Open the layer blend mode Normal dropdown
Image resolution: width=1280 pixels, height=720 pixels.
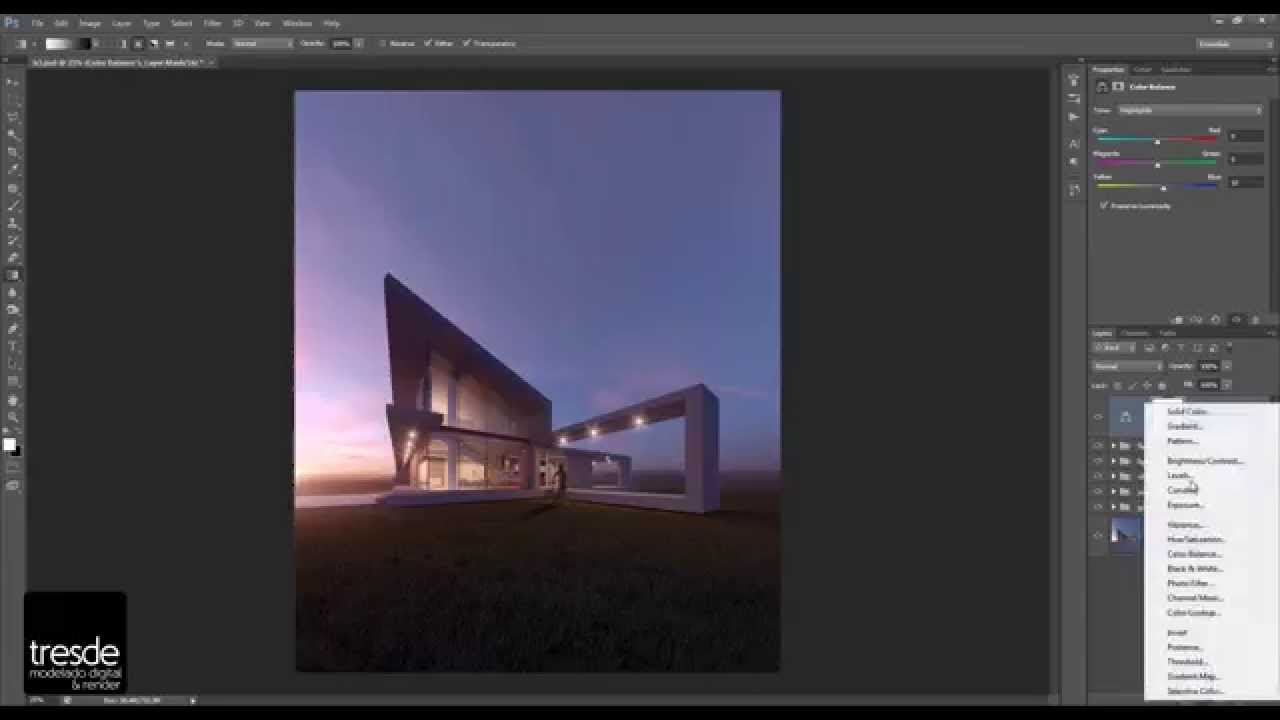coord(1127,366)
